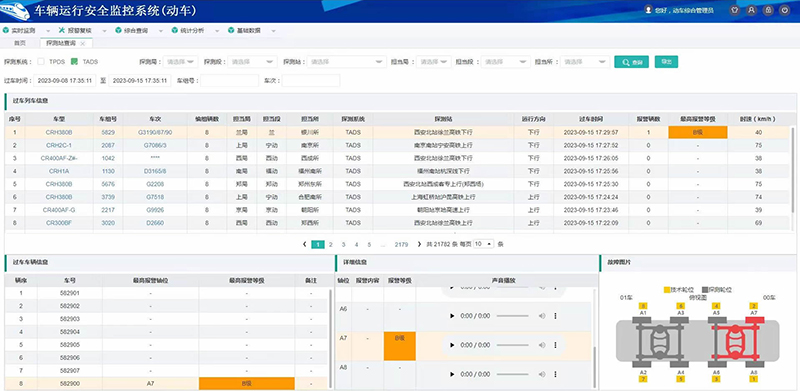Mute the A8 audio player
800x391 pixels.
(x=542, y=374)
